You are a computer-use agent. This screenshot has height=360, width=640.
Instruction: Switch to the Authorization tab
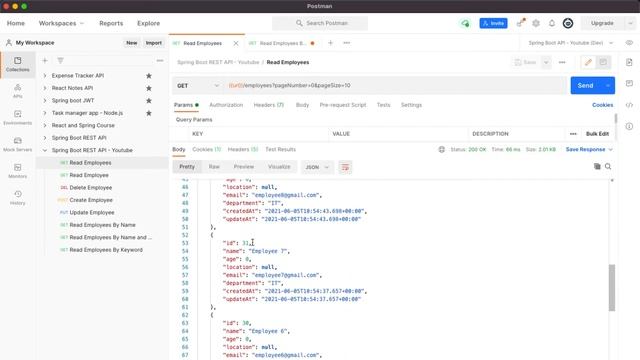tap(226, 105)
